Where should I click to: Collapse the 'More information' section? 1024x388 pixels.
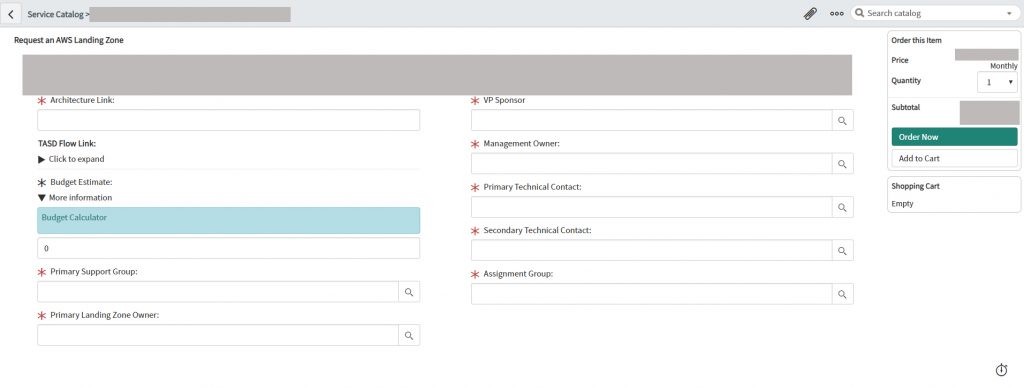tap(74, 197)
